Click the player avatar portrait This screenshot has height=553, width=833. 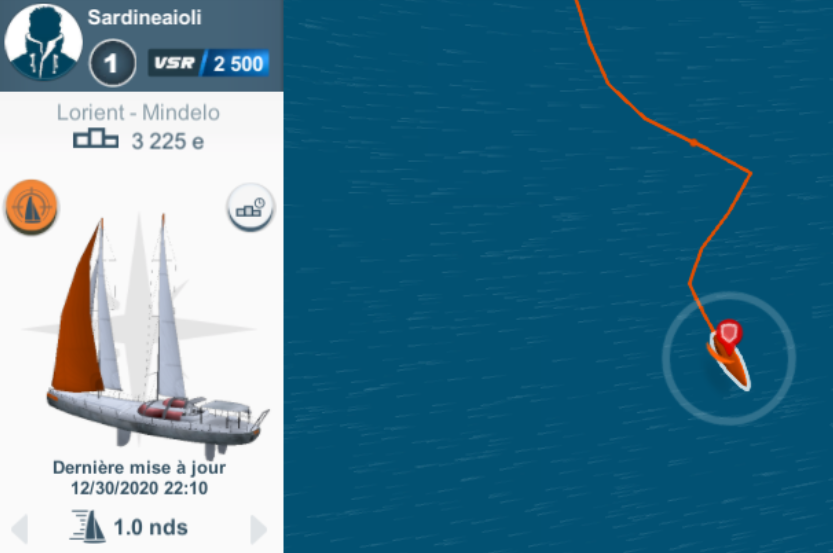[x=44, y=42]
